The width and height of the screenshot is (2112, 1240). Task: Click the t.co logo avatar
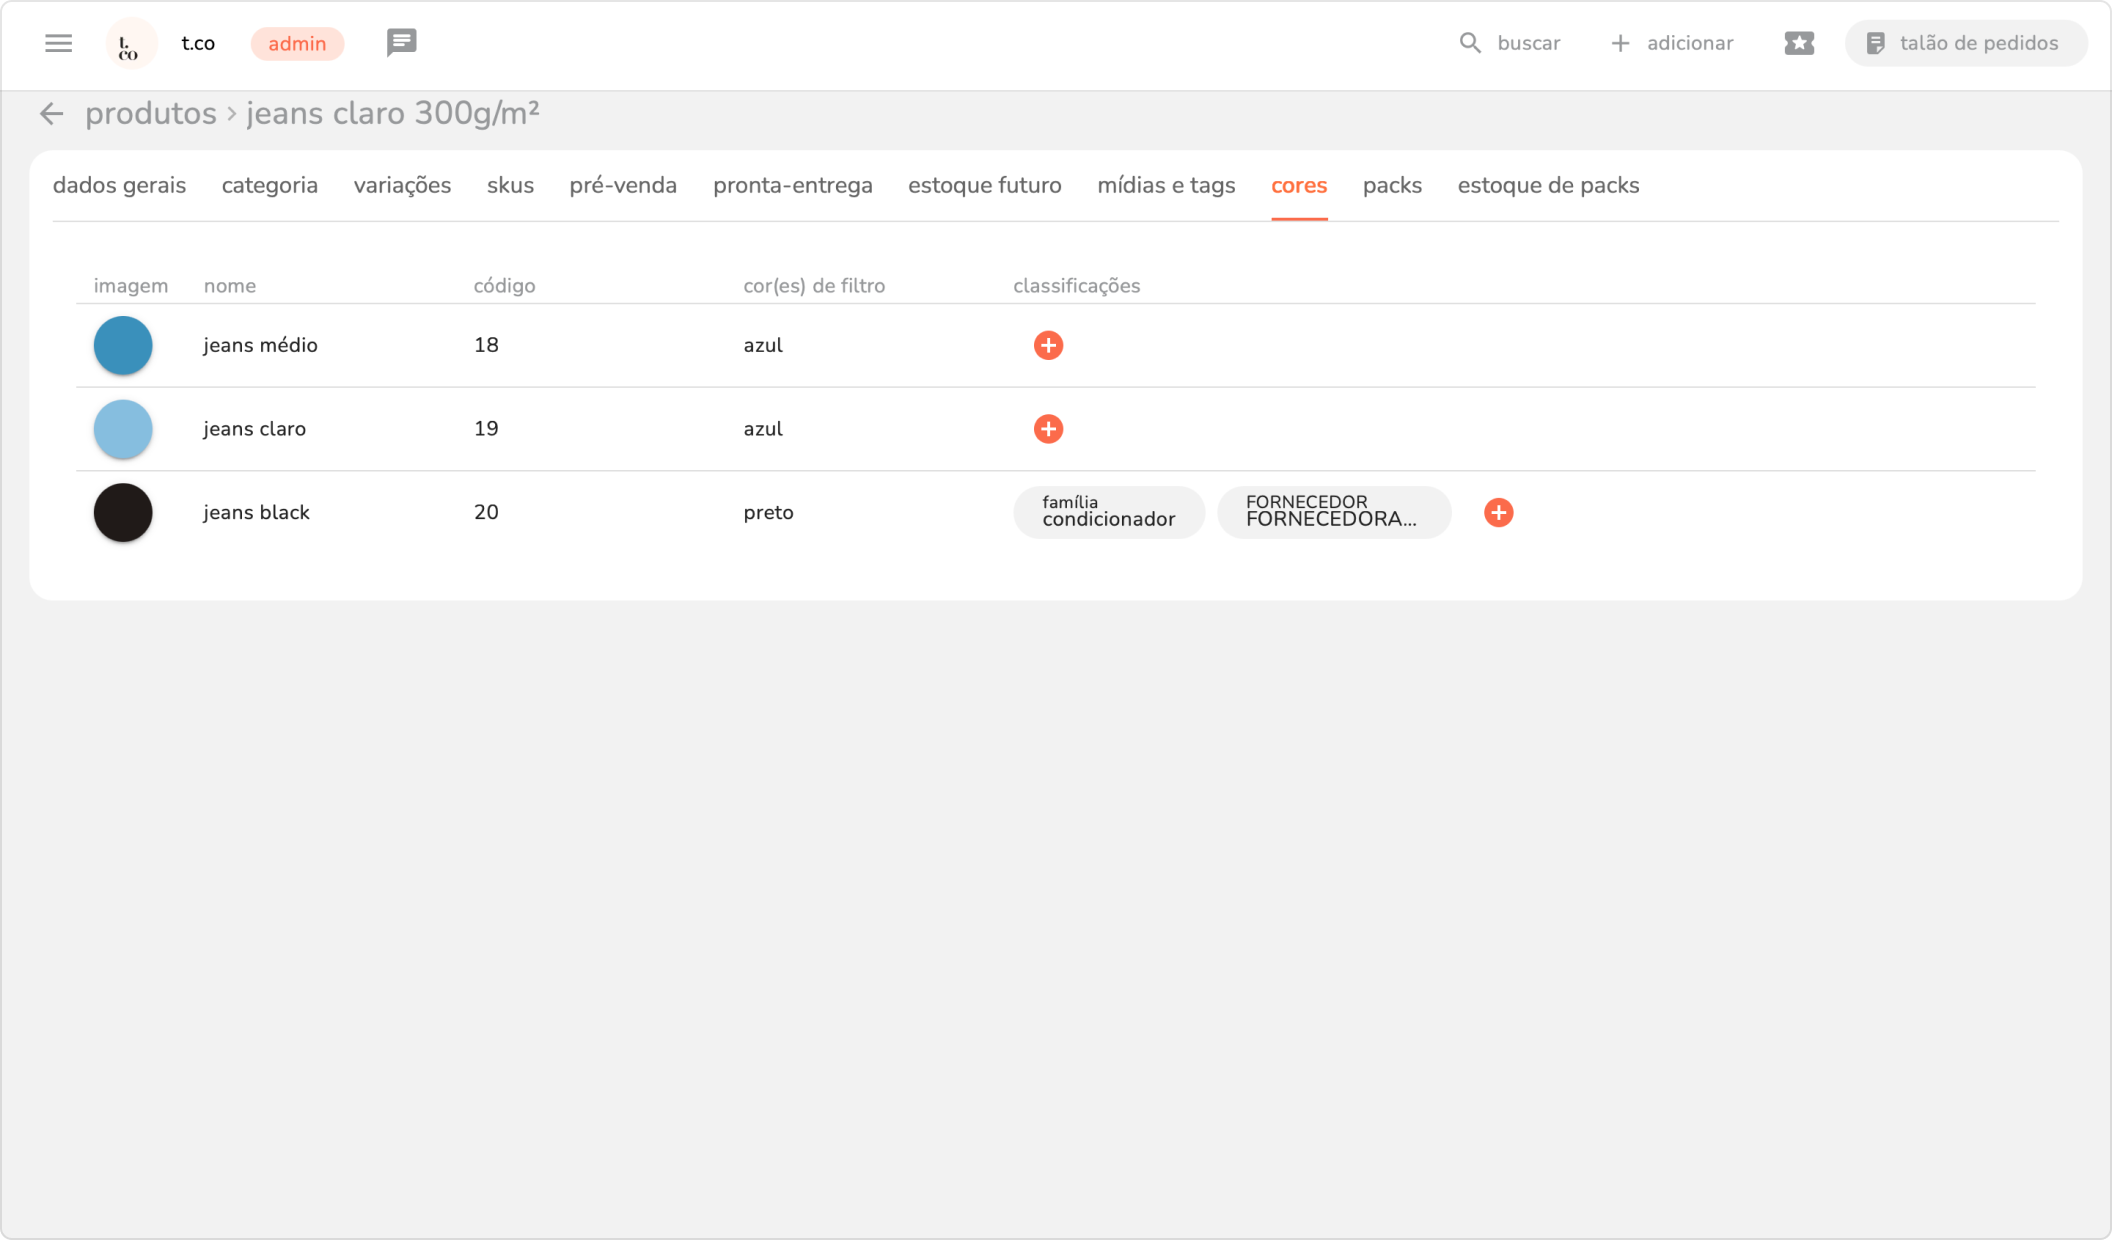coord(130,44)
